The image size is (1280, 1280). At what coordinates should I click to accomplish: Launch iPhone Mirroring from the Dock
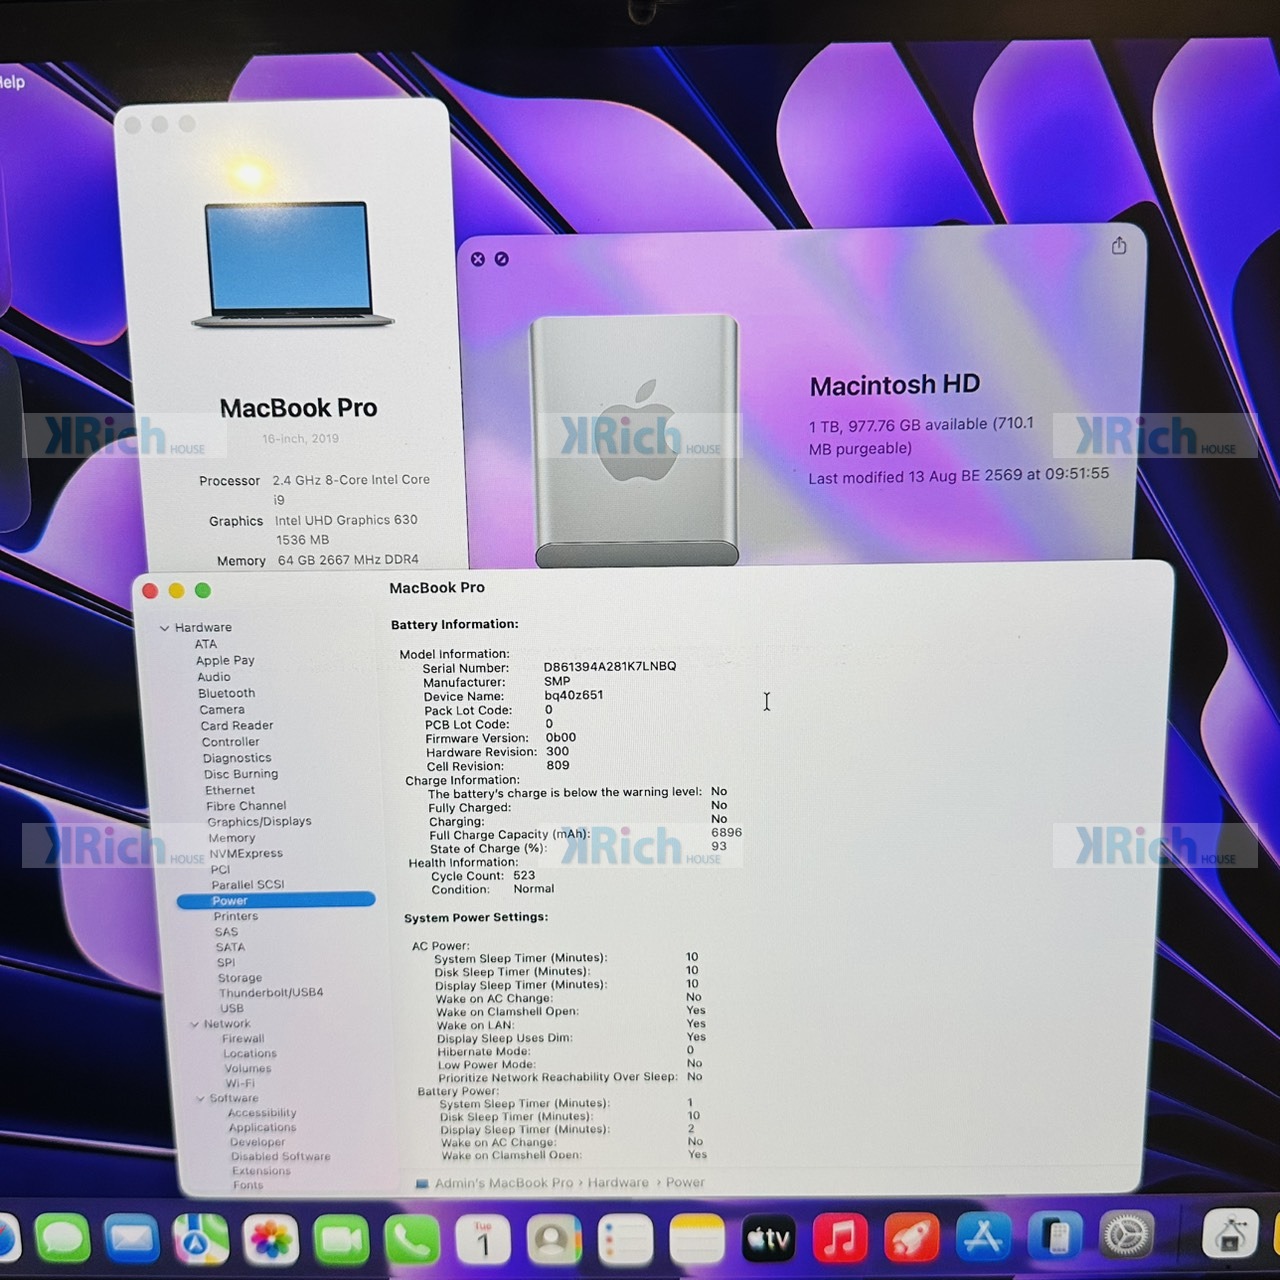coord(1055,1236)
